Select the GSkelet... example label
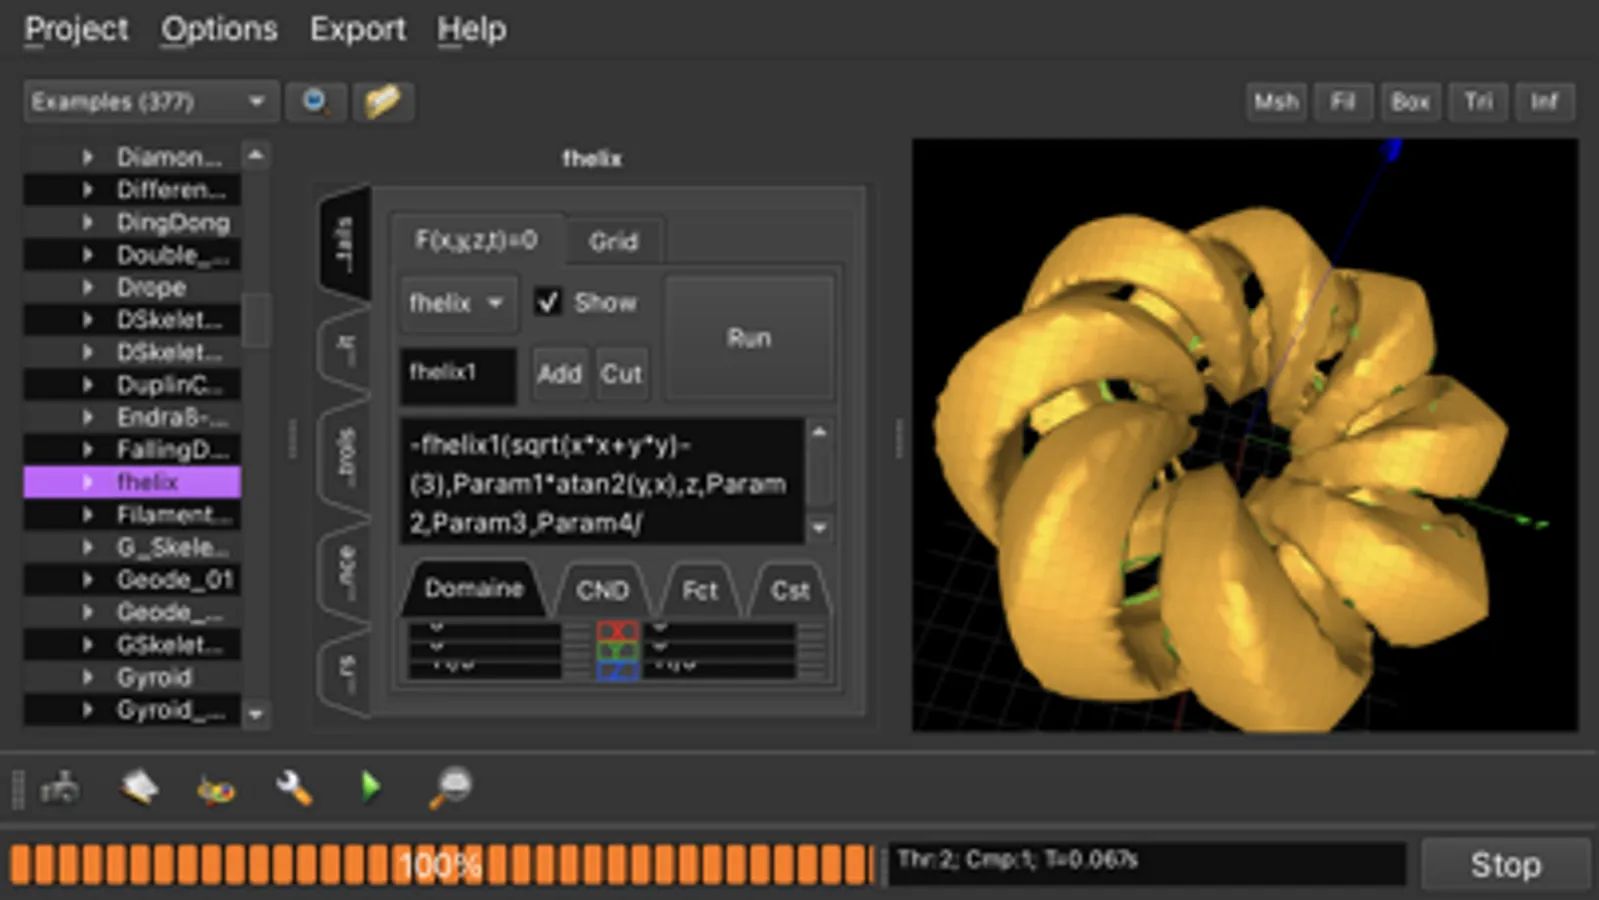 pyautogui.click(x=170, y=645)
